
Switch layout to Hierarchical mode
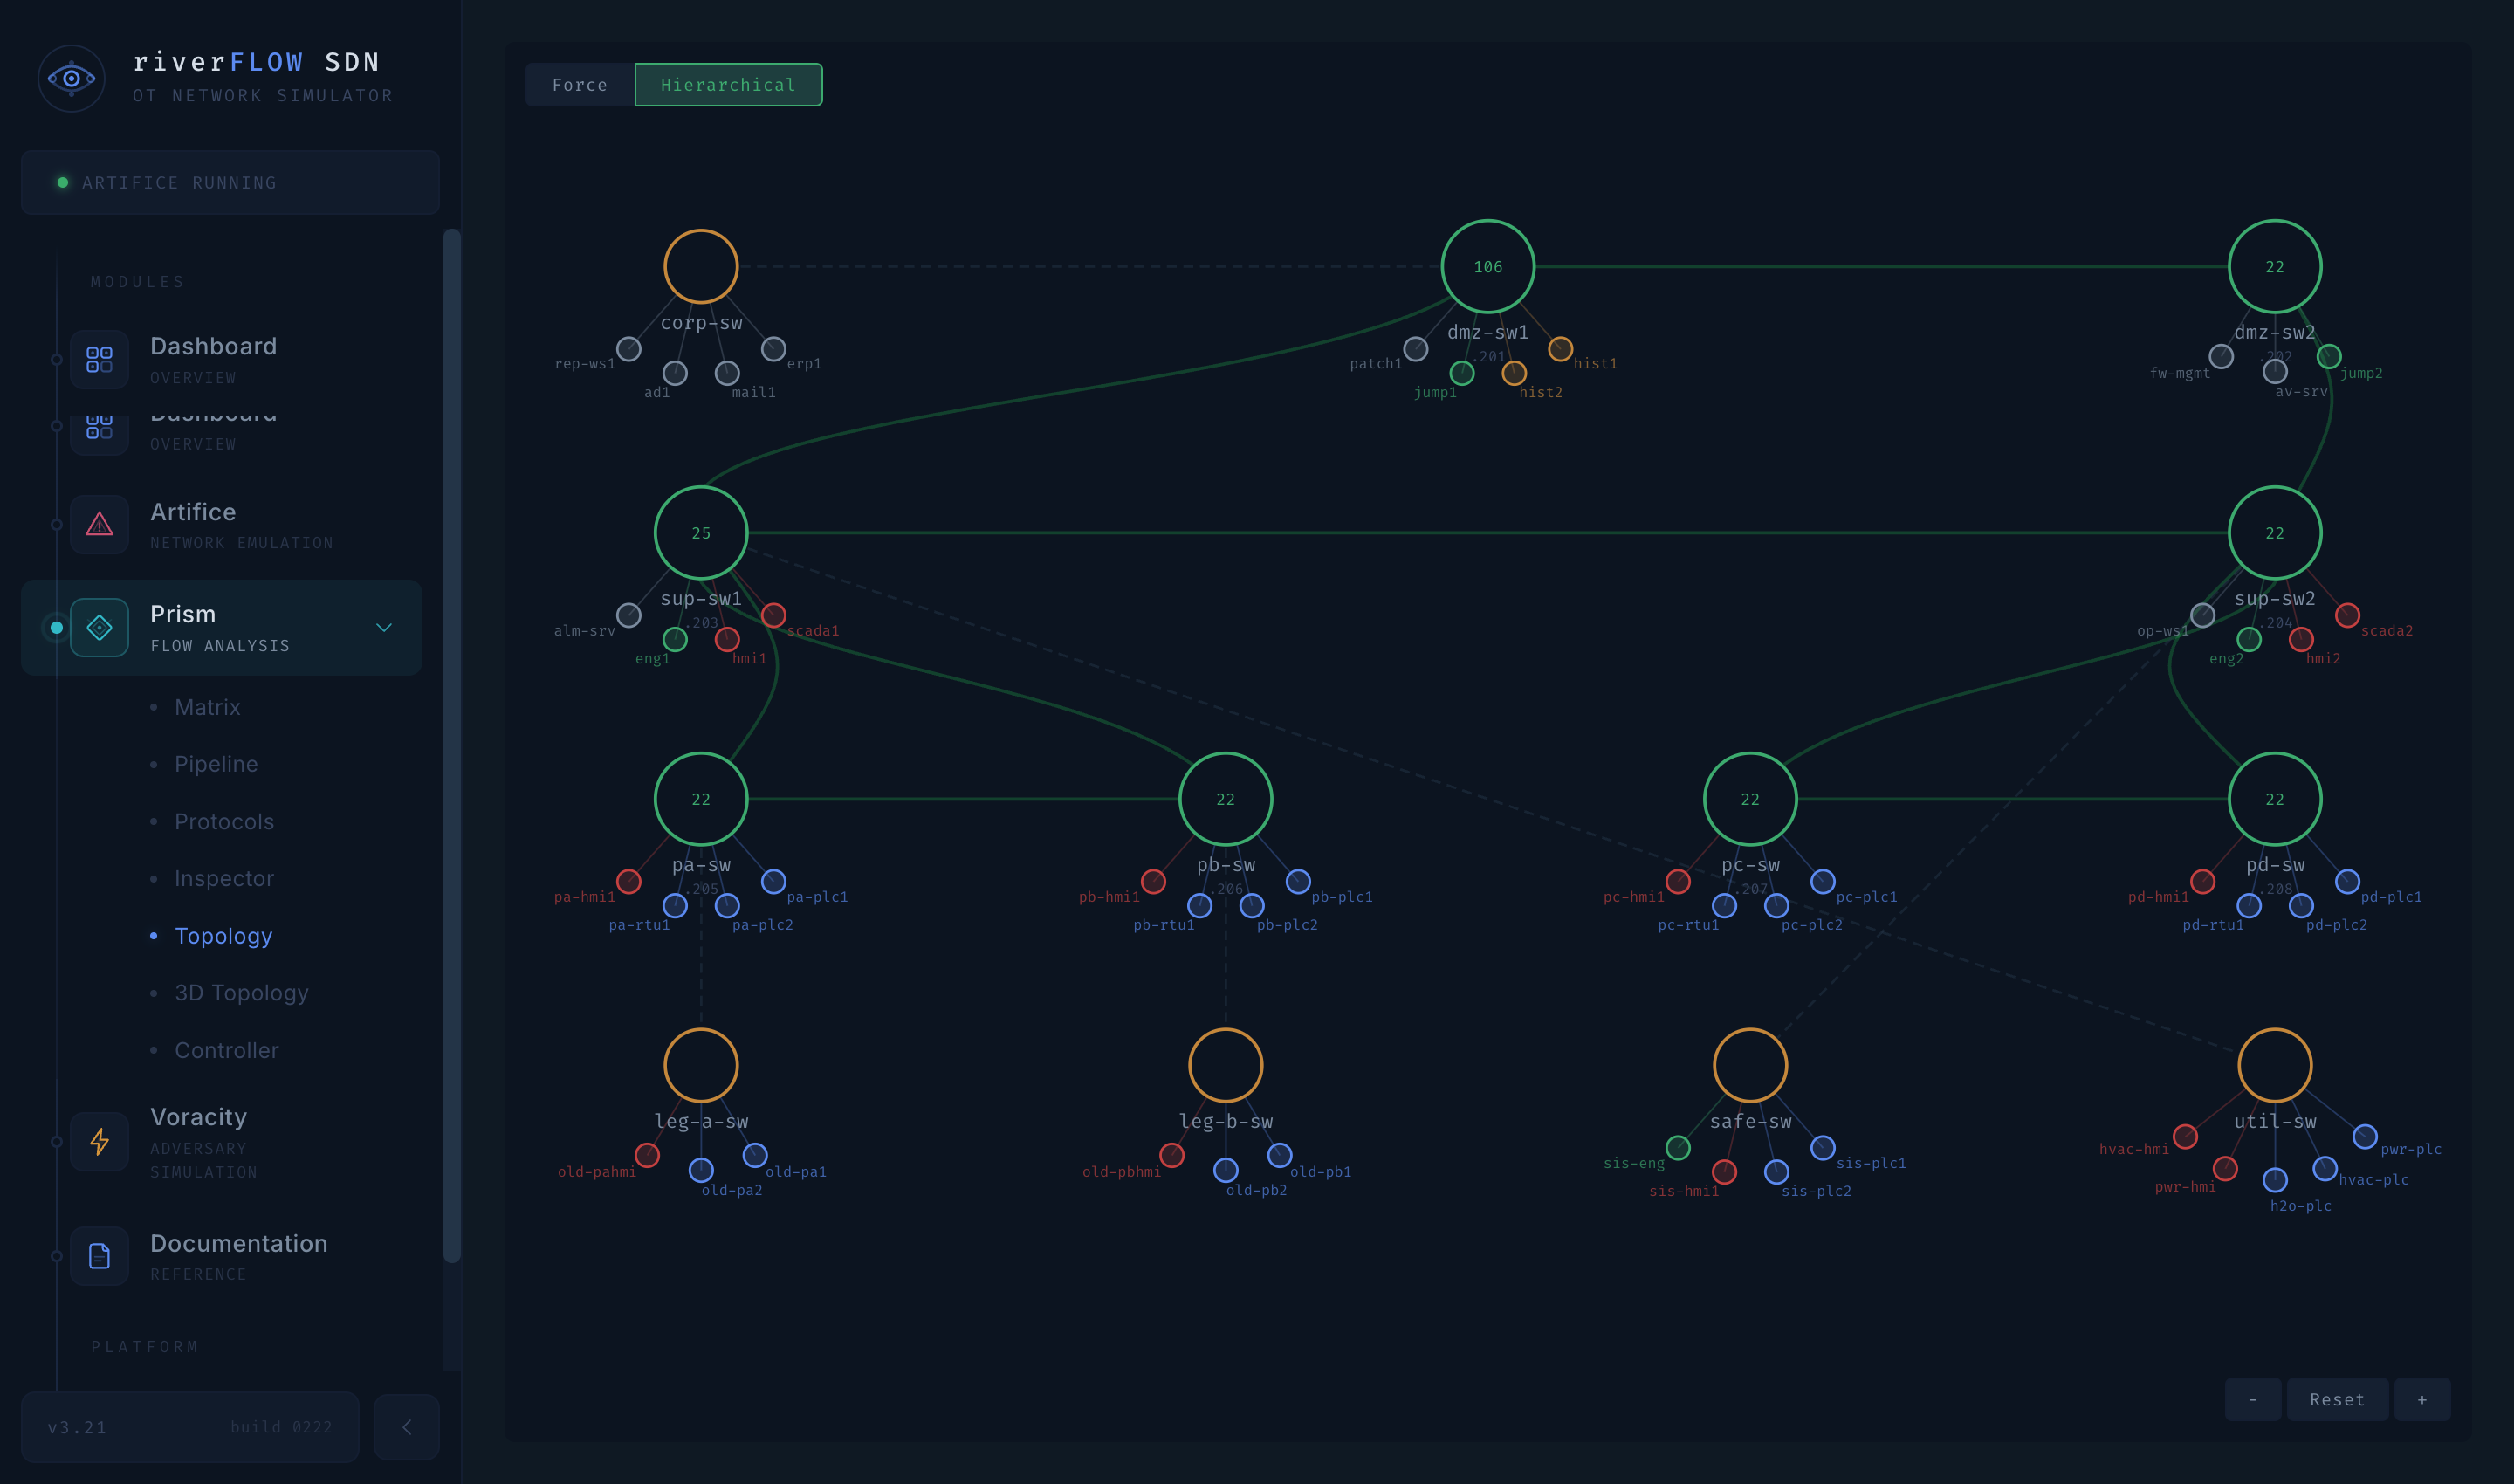coord(728,85)
